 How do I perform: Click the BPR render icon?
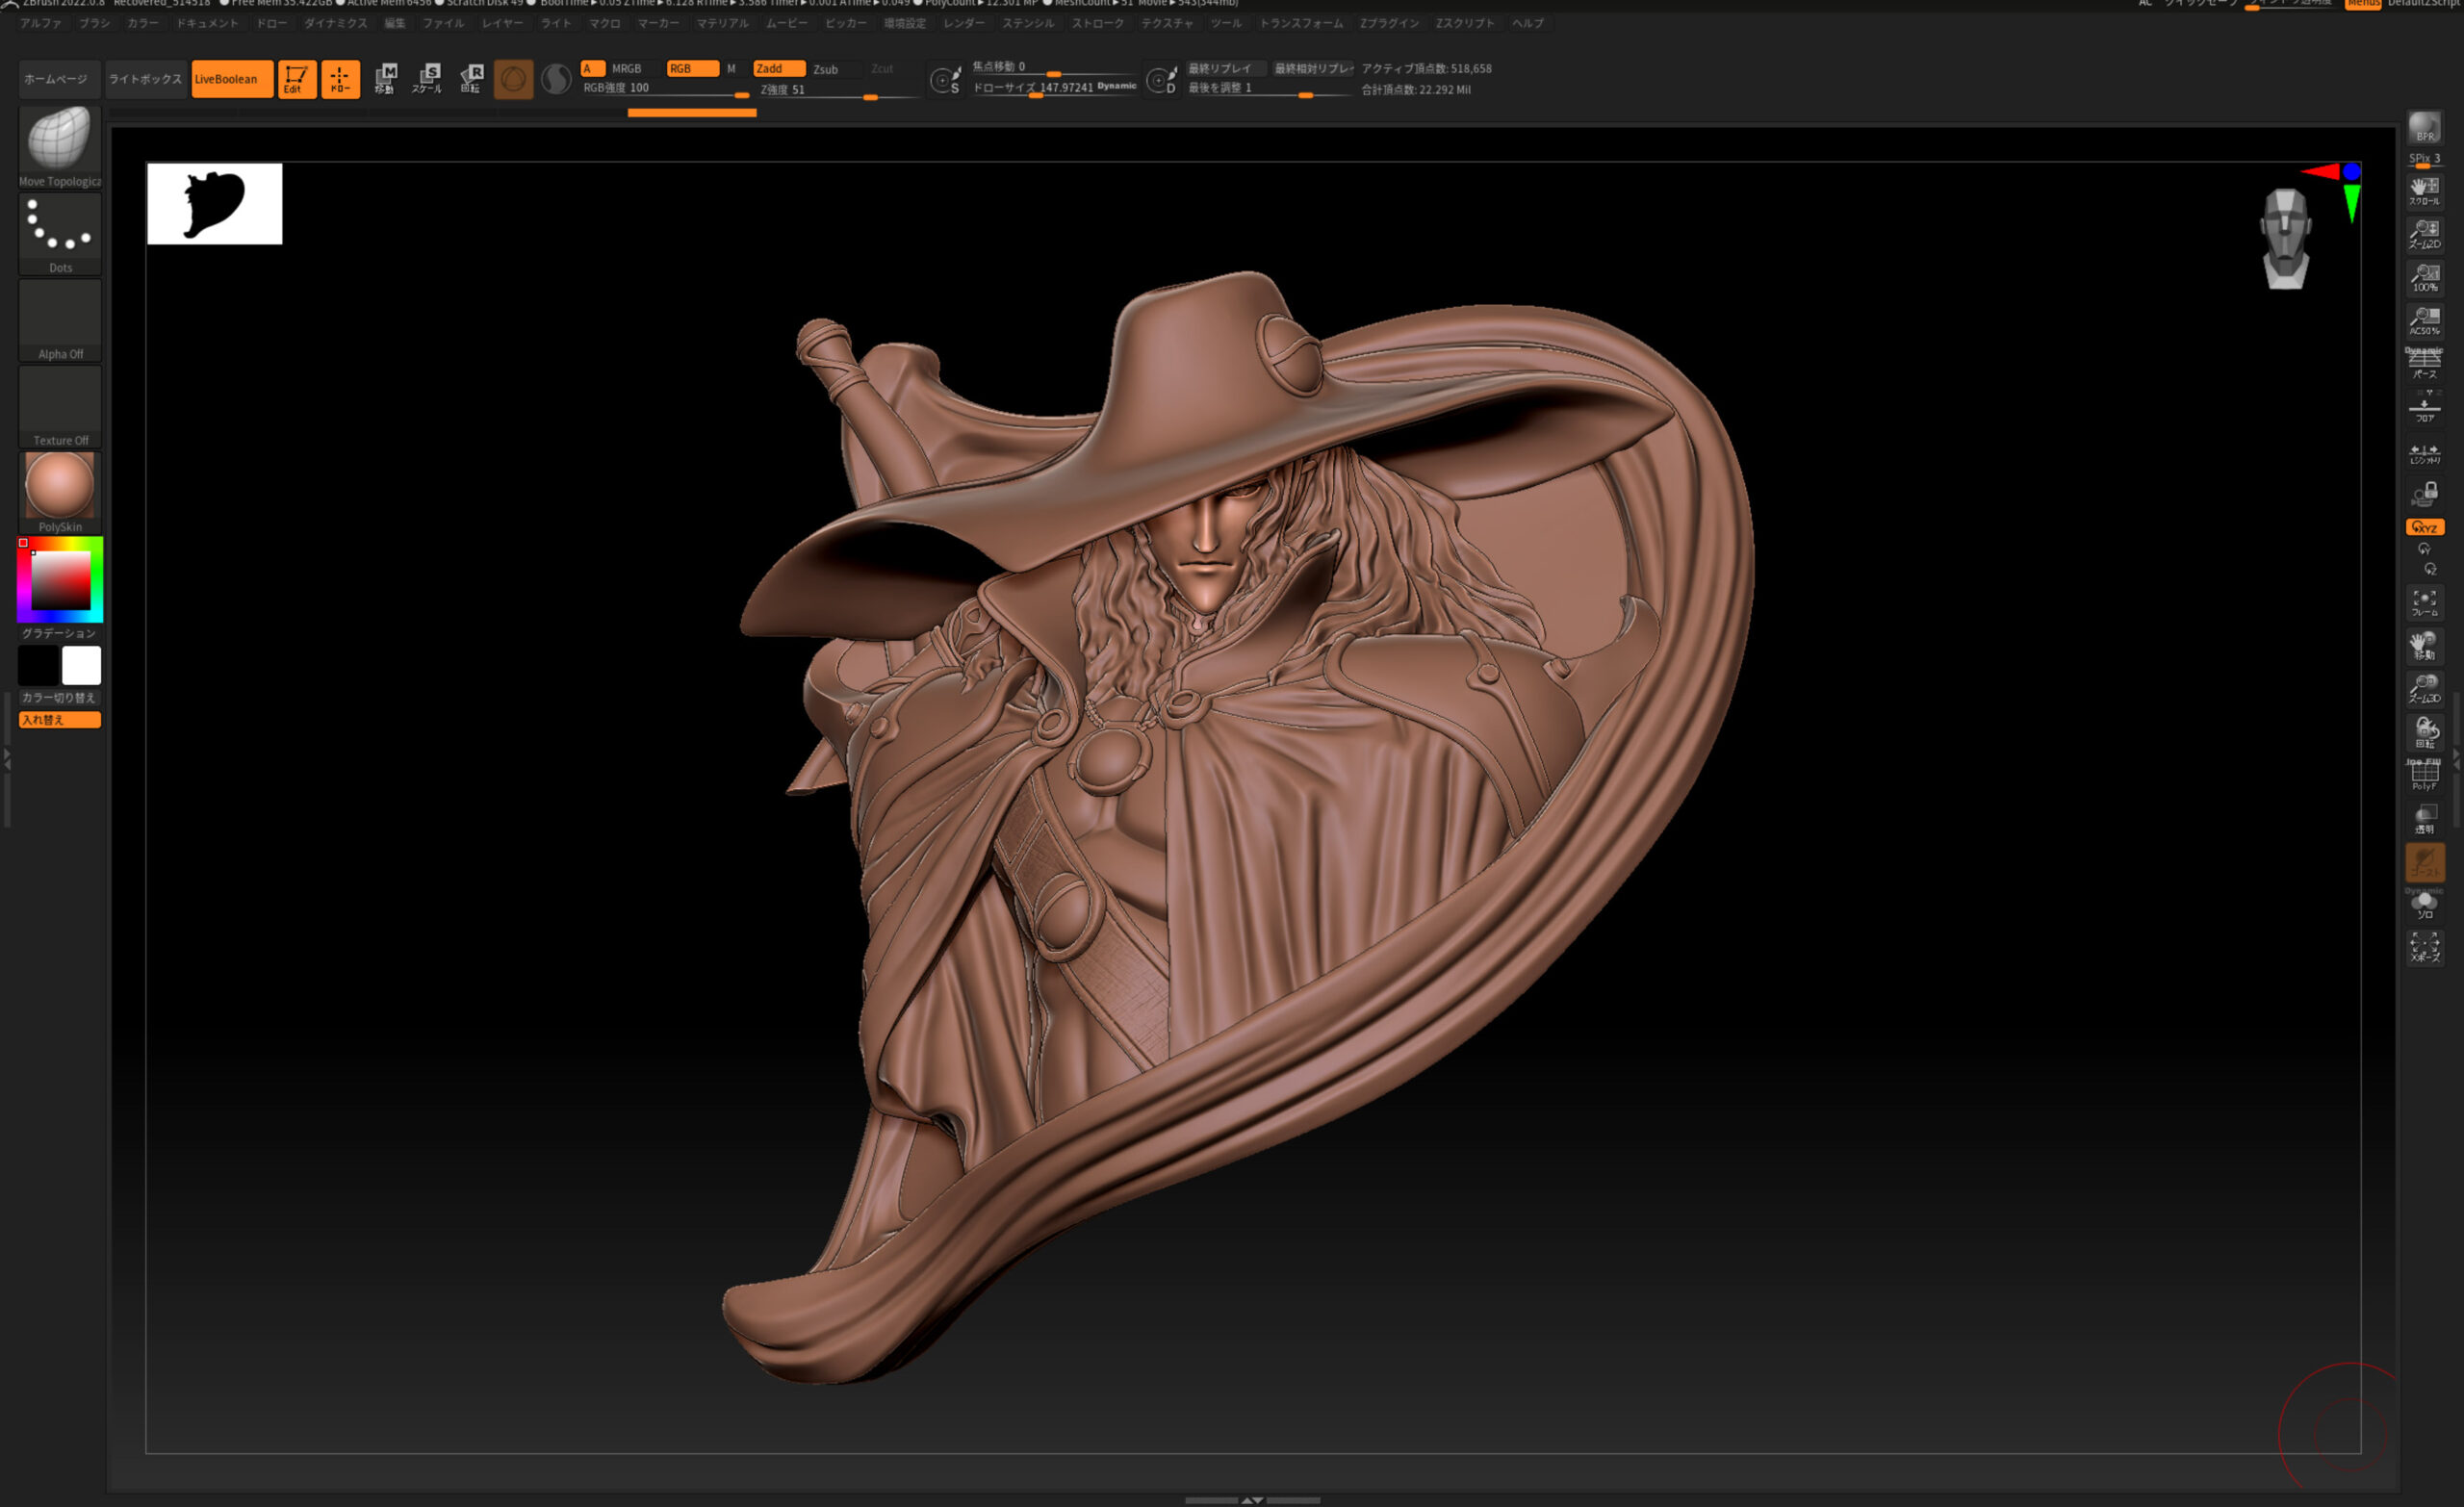point(2425,128)
